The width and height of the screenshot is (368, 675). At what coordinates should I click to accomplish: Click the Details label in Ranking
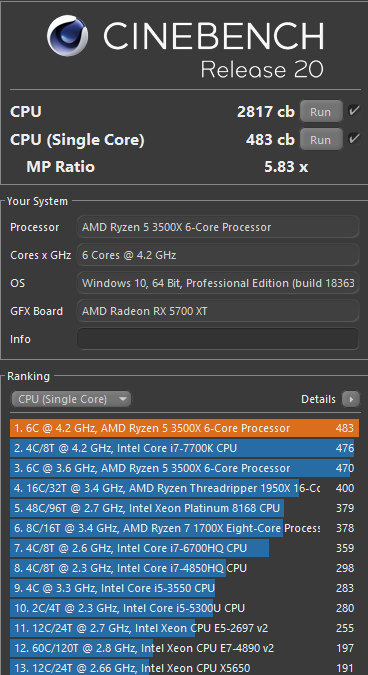(318, 399)
